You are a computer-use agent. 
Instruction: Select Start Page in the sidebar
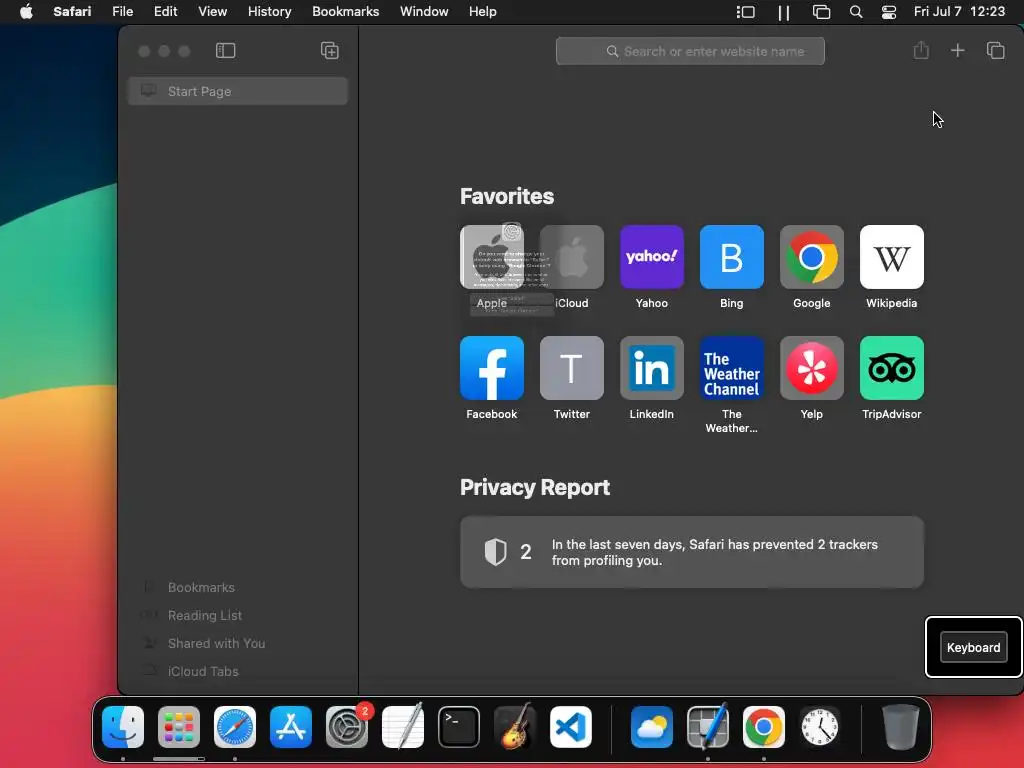click(238, 91)
